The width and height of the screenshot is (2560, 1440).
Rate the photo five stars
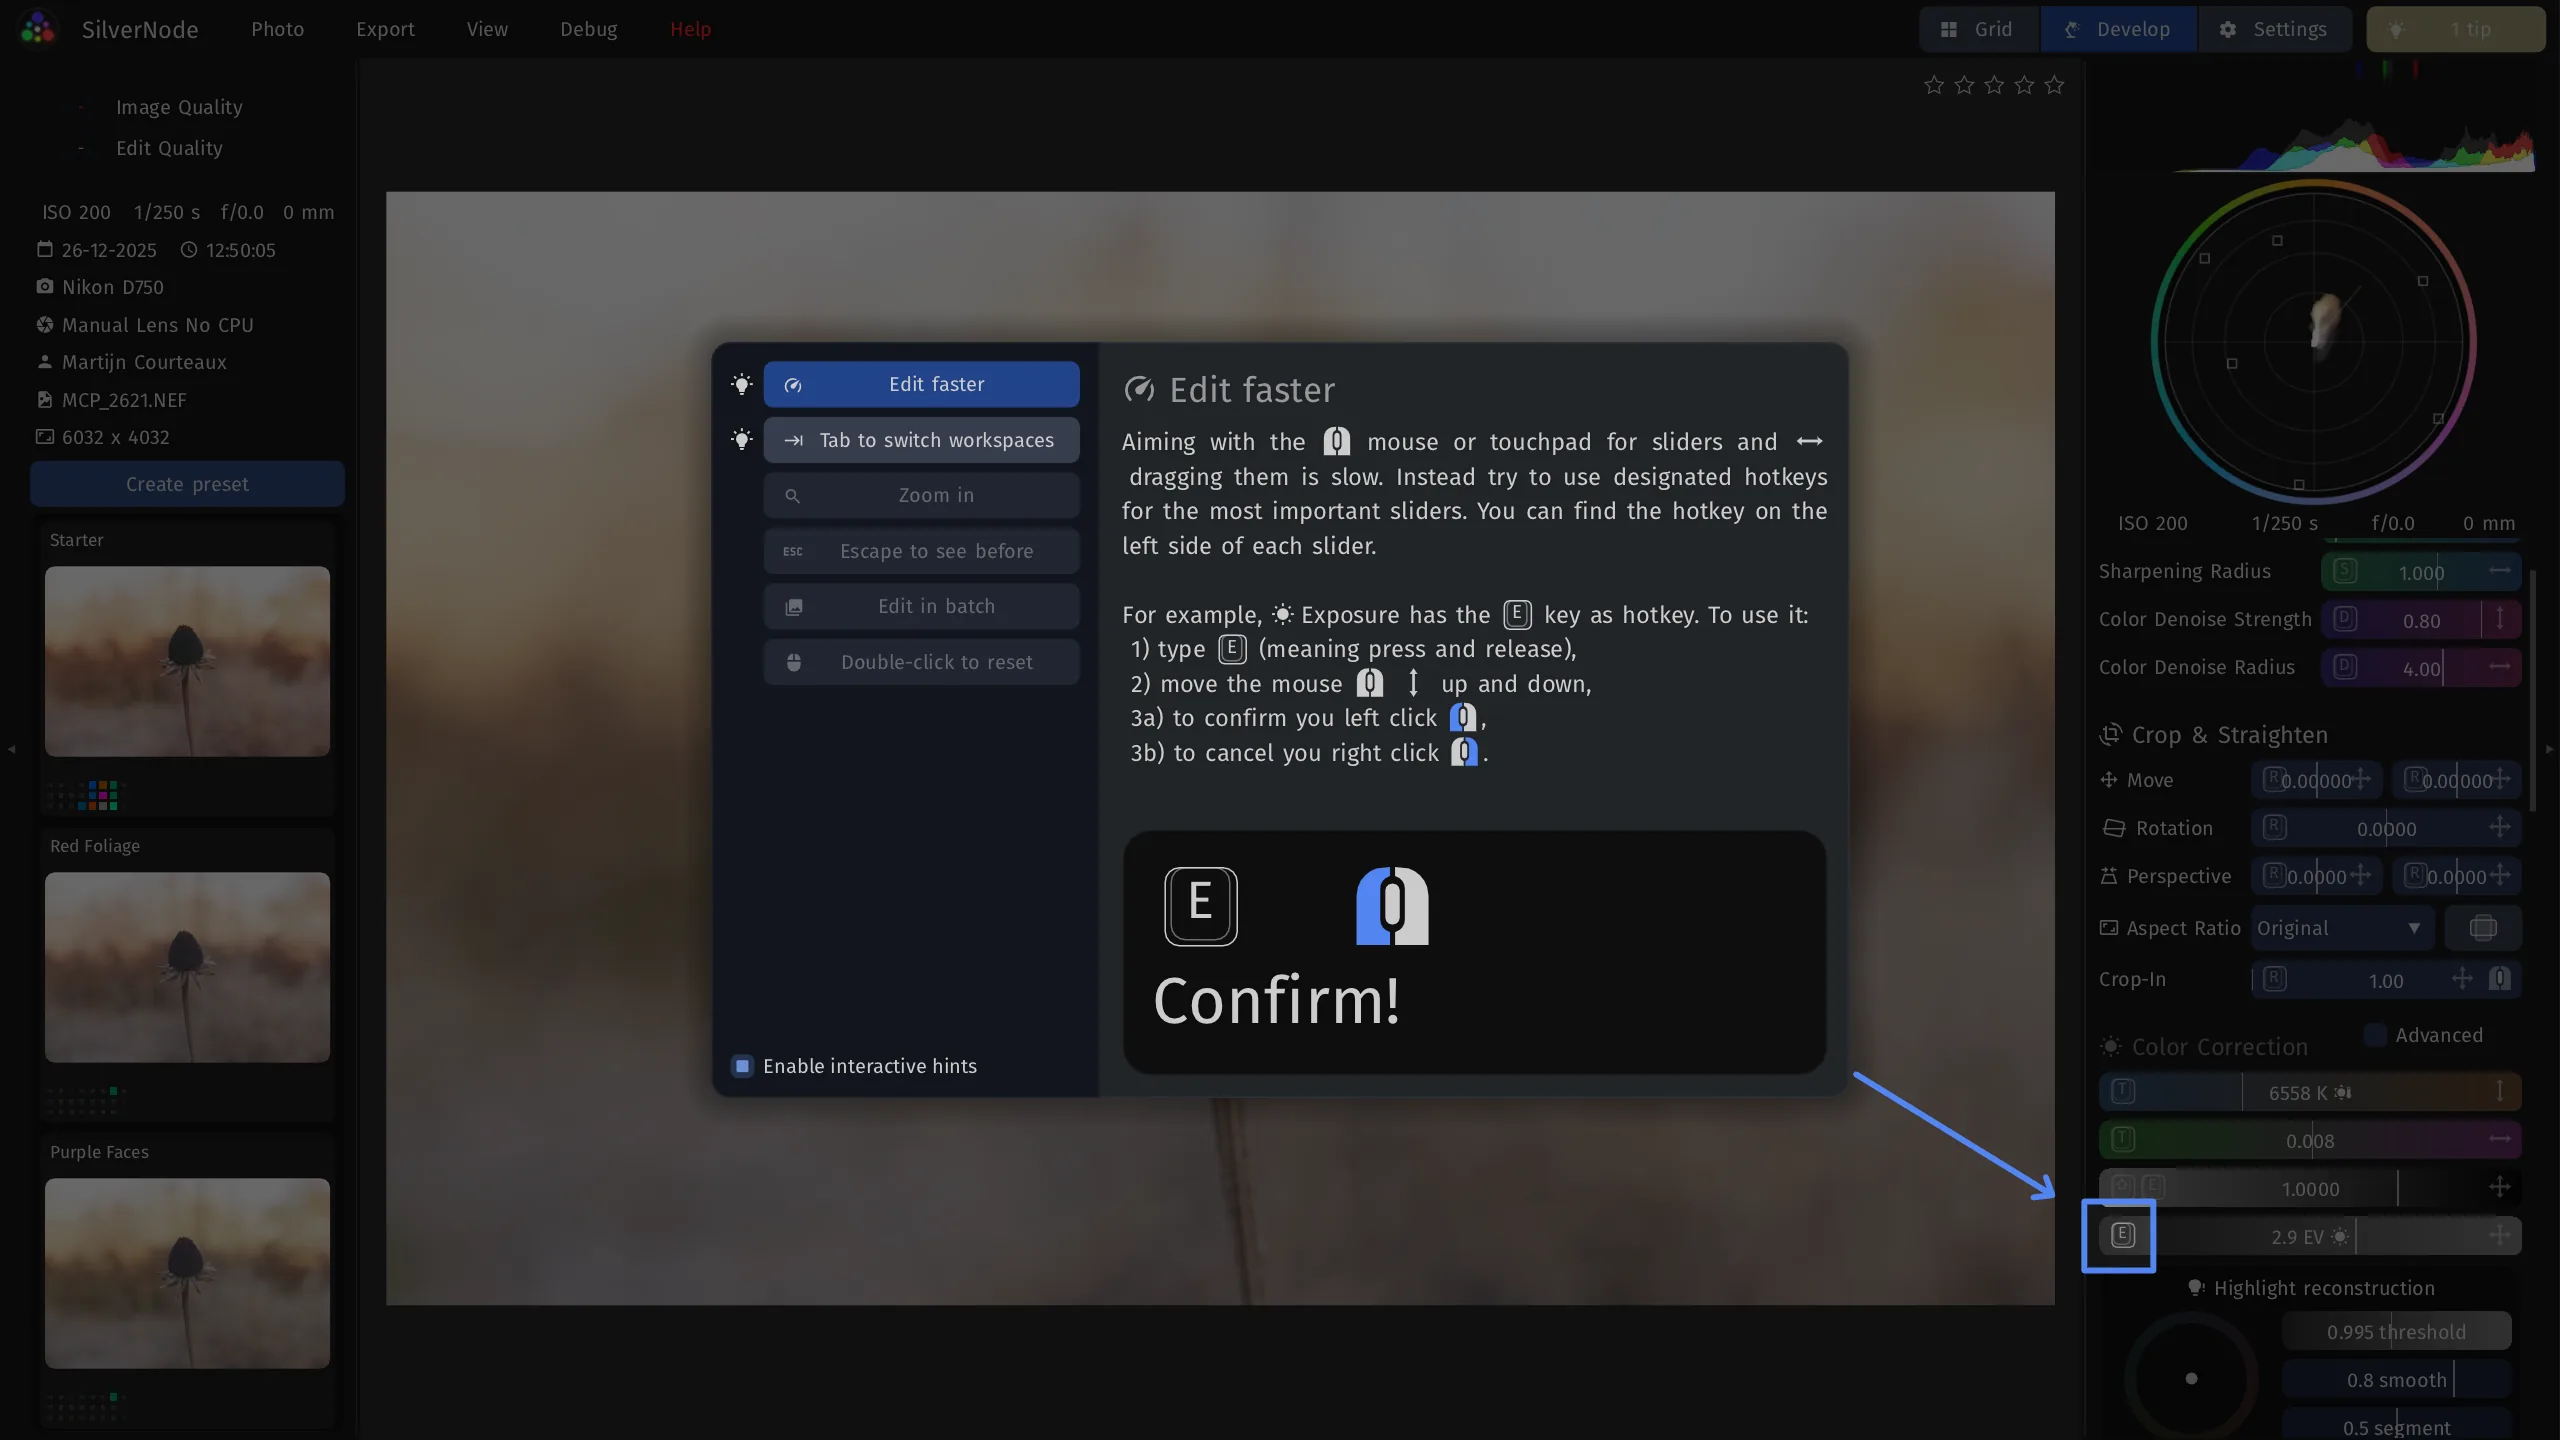(x=2054, y=85)
